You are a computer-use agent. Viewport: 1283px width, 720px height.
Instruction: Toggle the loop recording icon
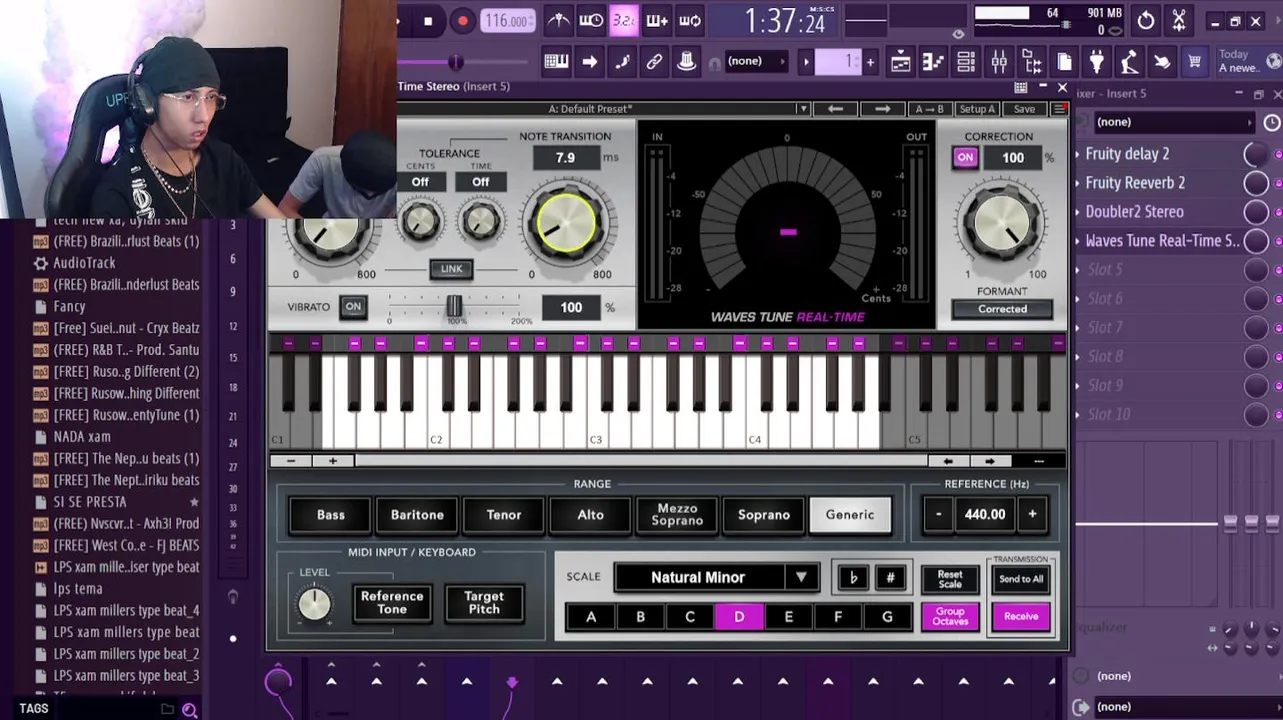coord(690,20)
